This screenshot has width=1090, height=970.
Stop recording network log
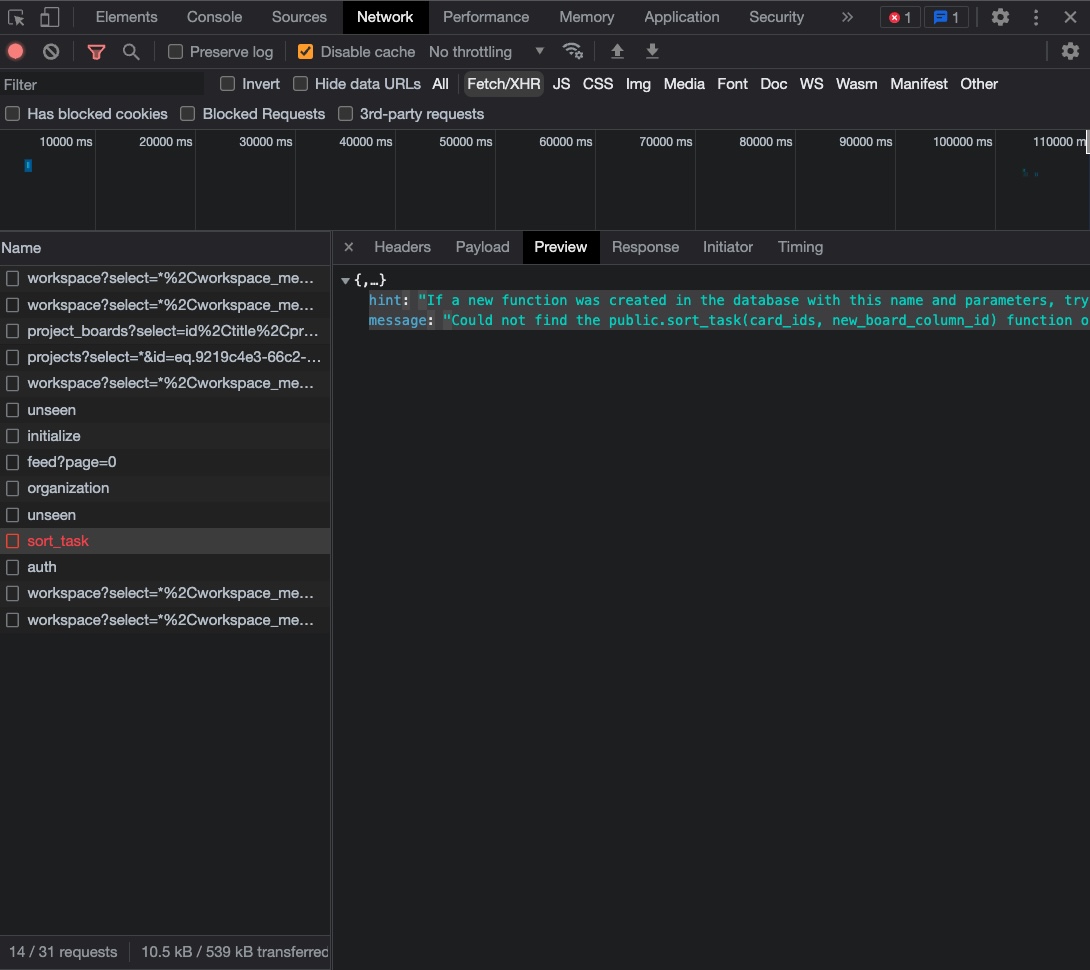[x=16, y=52]
